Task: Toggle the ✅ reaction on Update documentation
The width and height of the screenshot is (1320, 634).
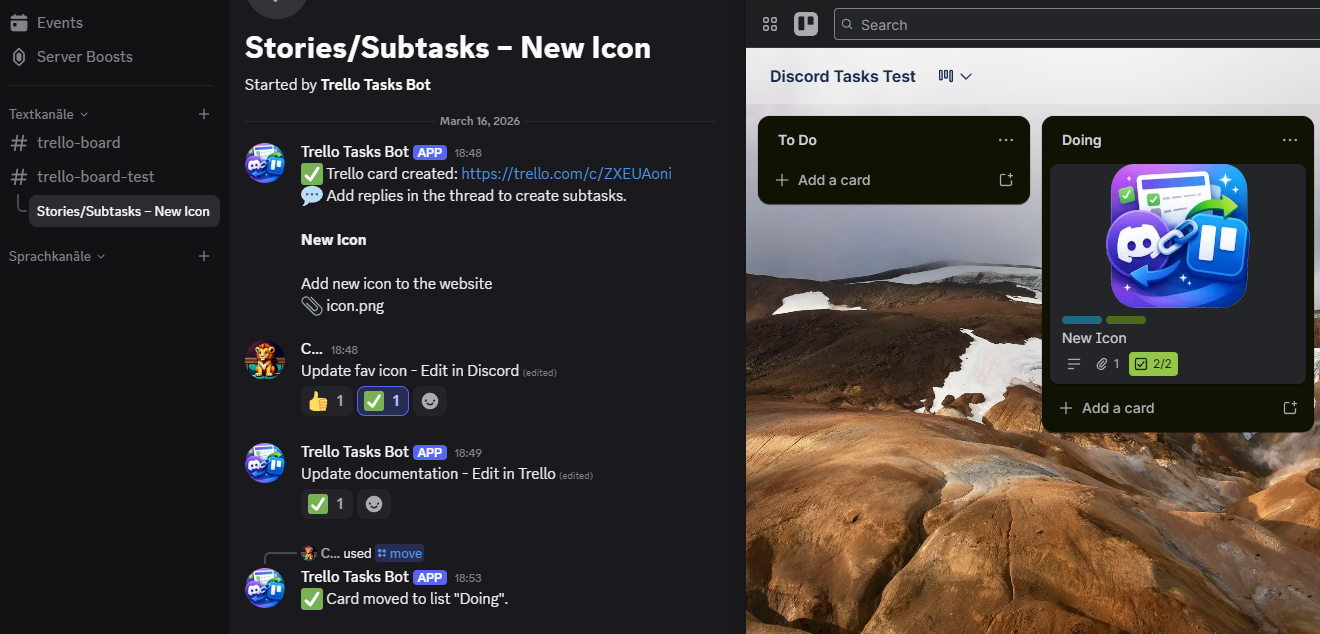Action: click(327, 504)
